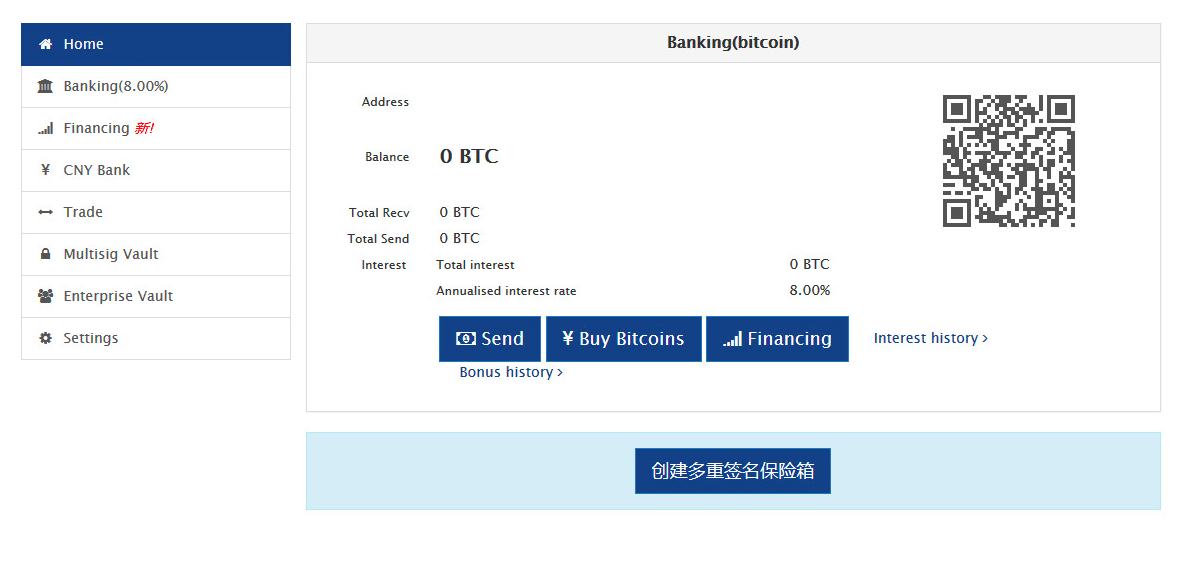Image resolution: width=1196 pixels, height=565 pixels.
Task: Click the Total interest label
Action: pyautogui.click(x=475, y=265)
